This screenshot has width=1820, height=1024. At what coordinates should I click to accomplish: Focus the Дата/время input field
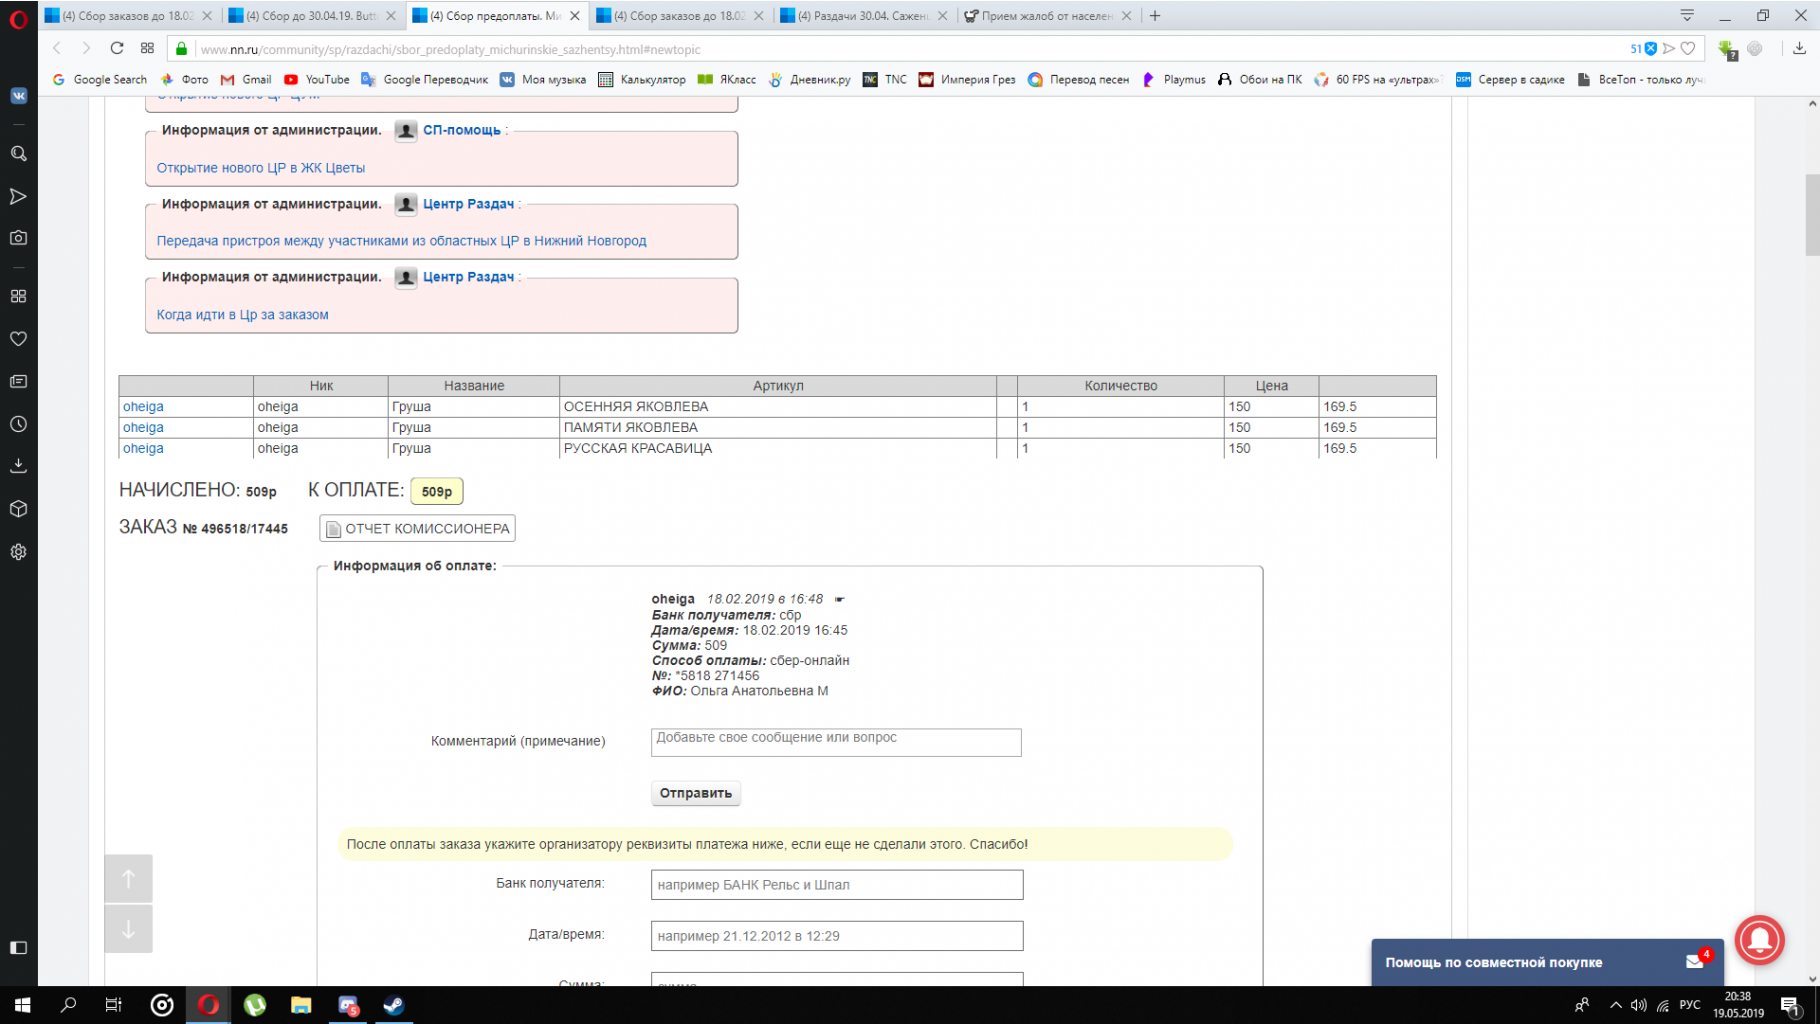(837, 936)
